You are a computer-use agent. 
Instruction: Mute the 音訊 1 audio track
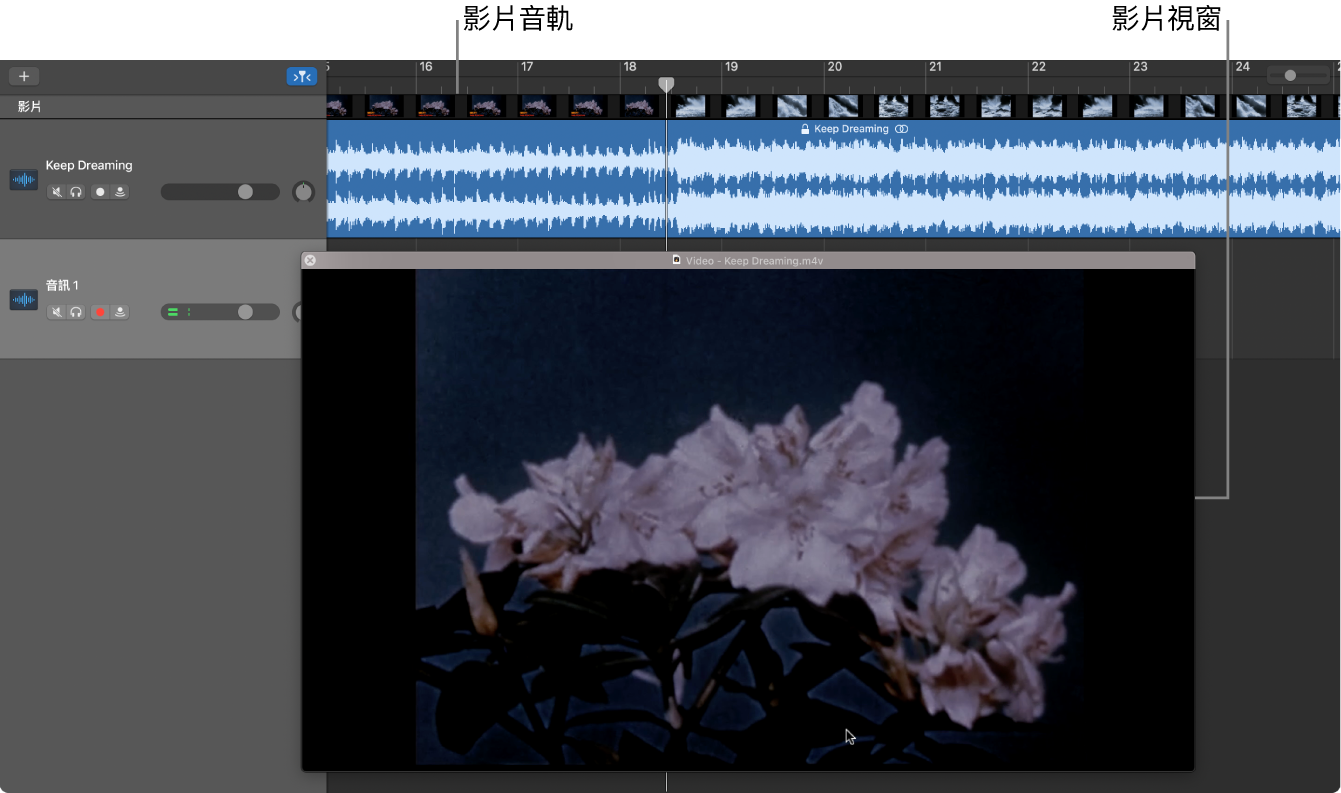(x=57, y=311)
